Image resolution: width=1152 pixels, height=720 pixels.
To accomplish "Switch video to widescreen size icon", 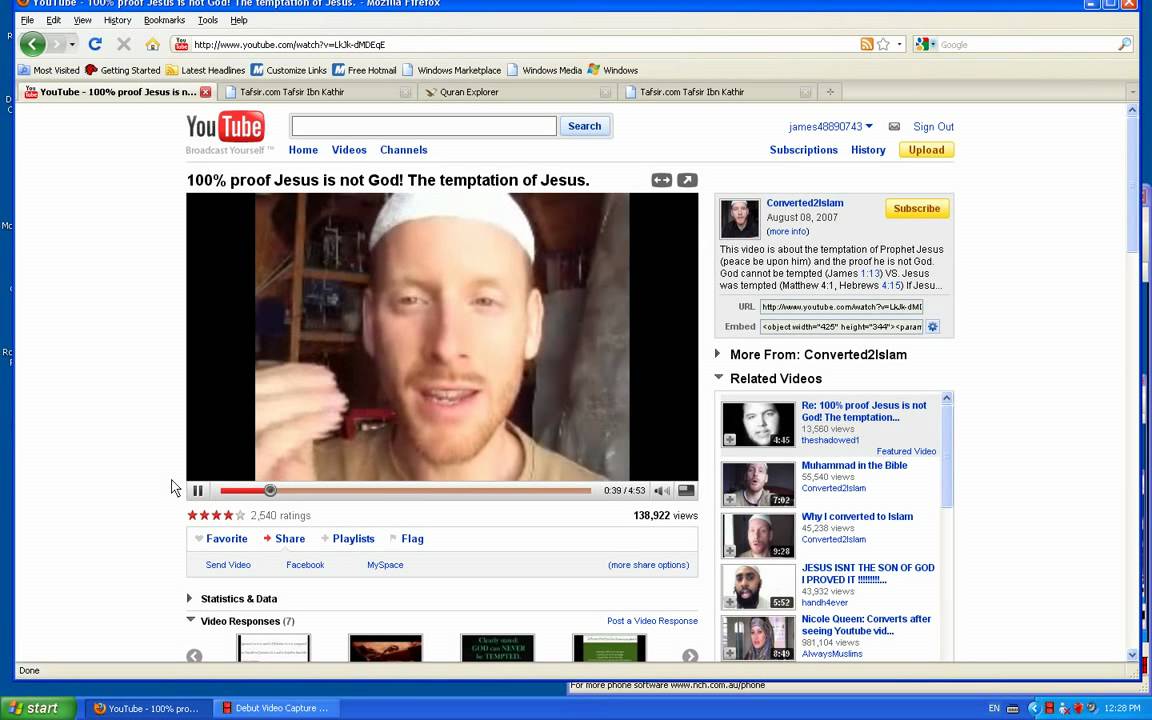I will pos(661,180).
